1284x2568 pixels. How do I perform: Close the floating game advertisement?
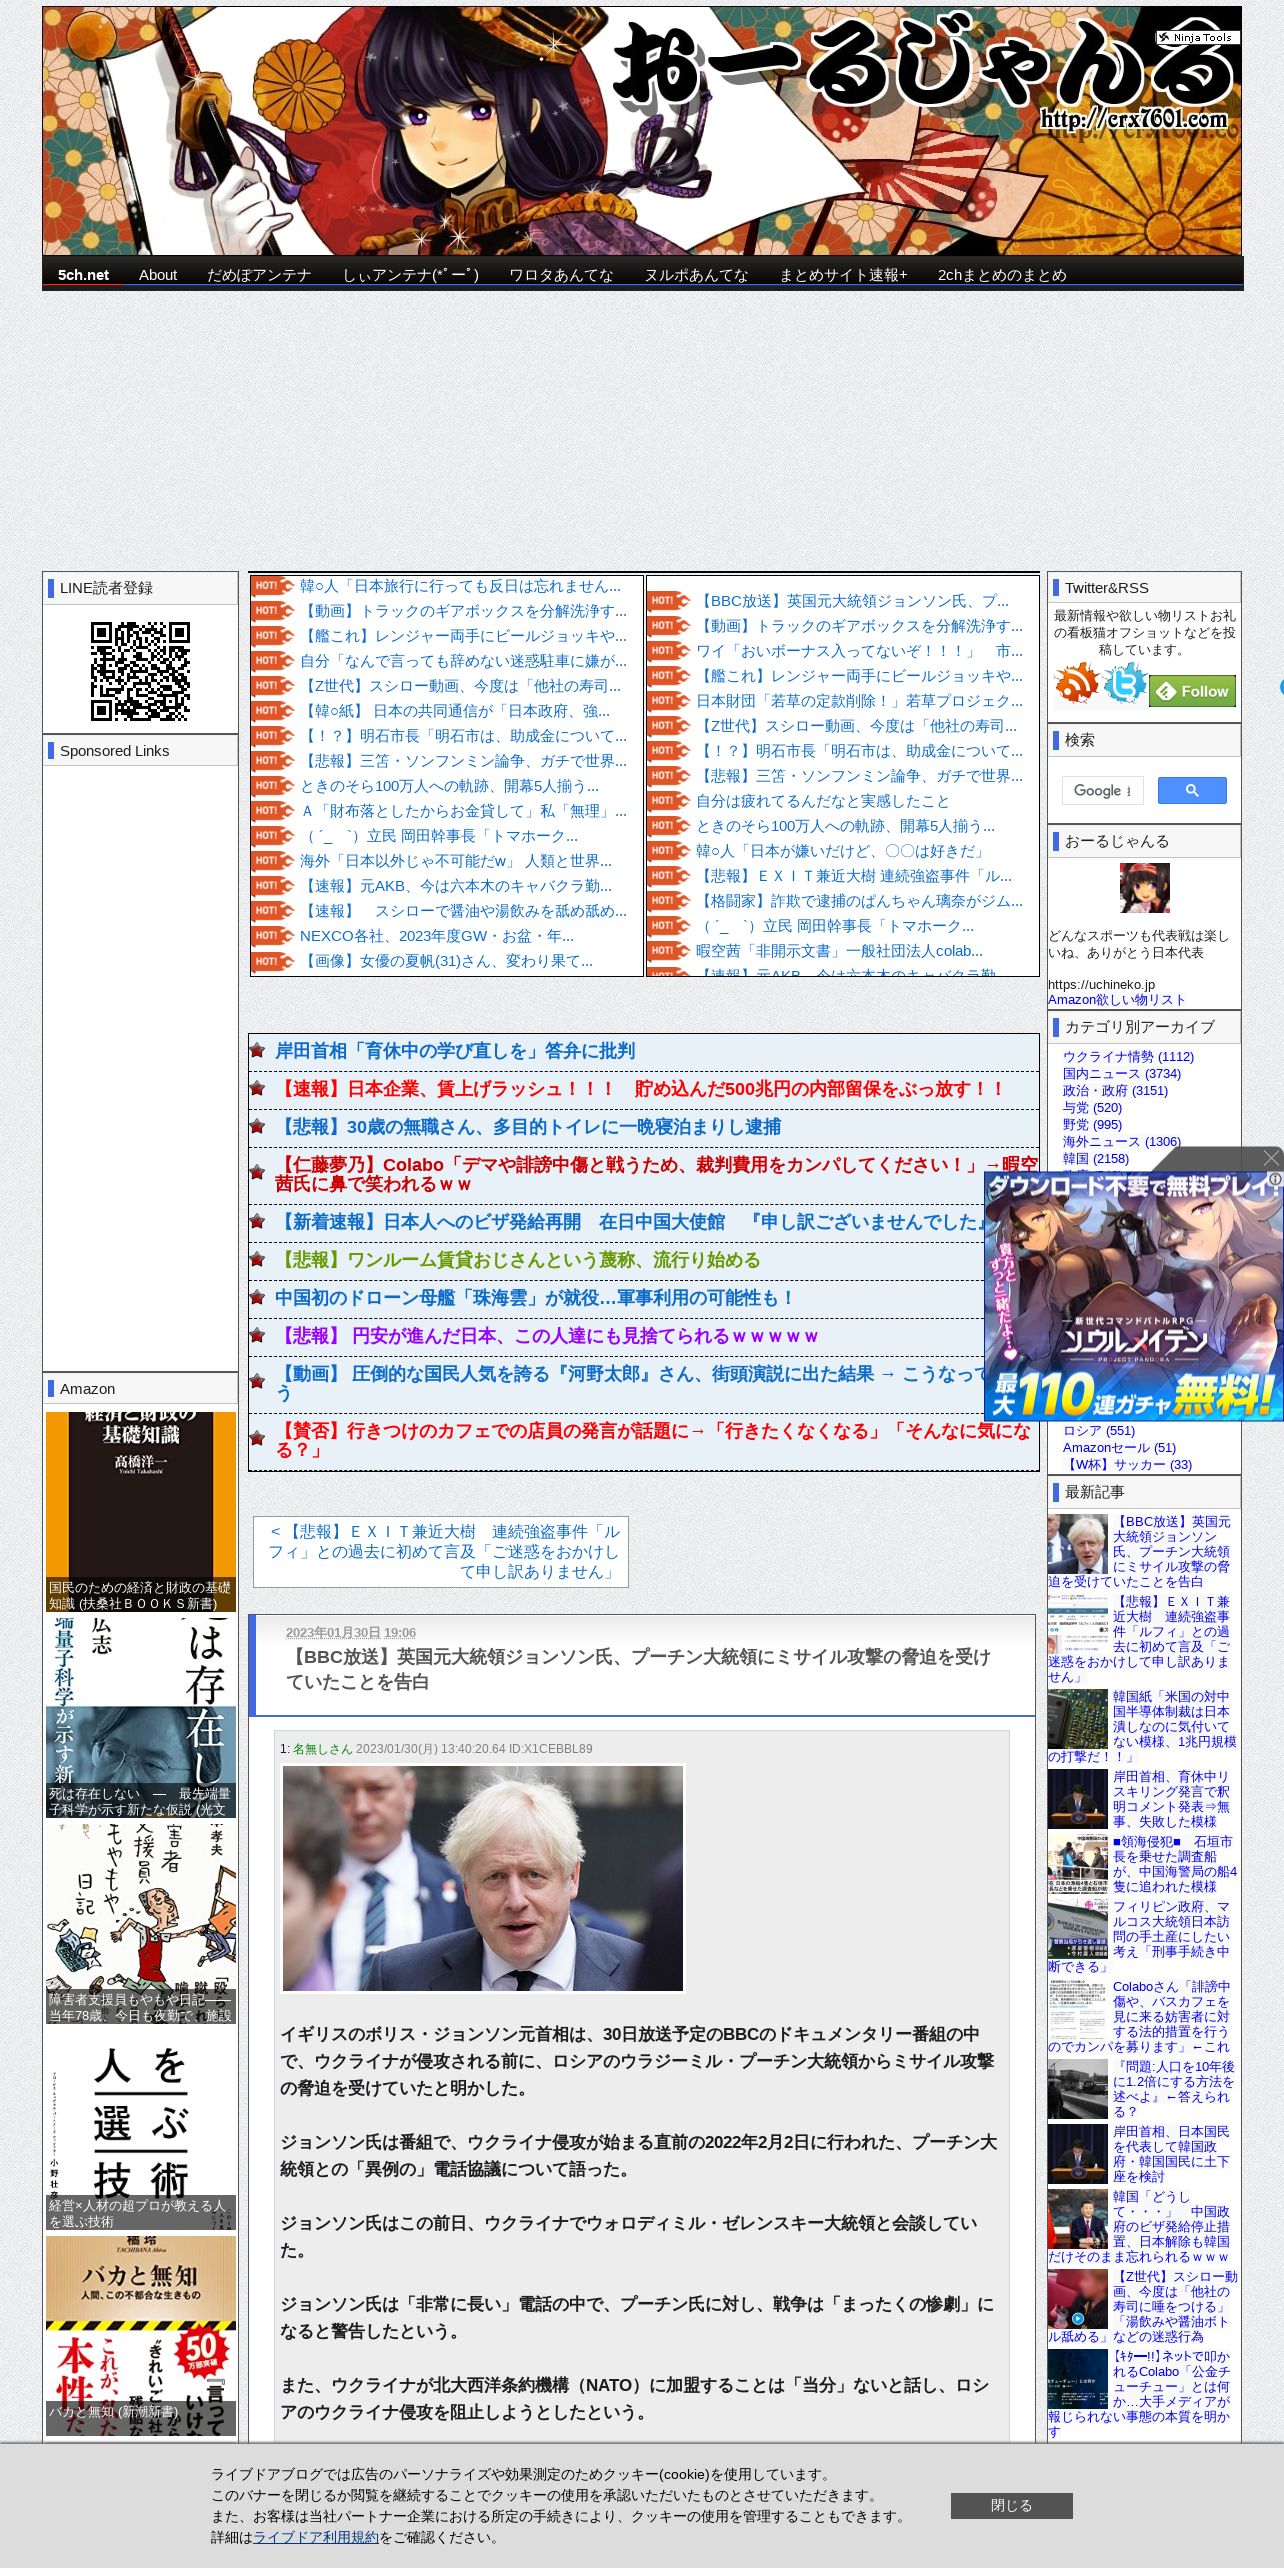[x=1271, y=1158]
